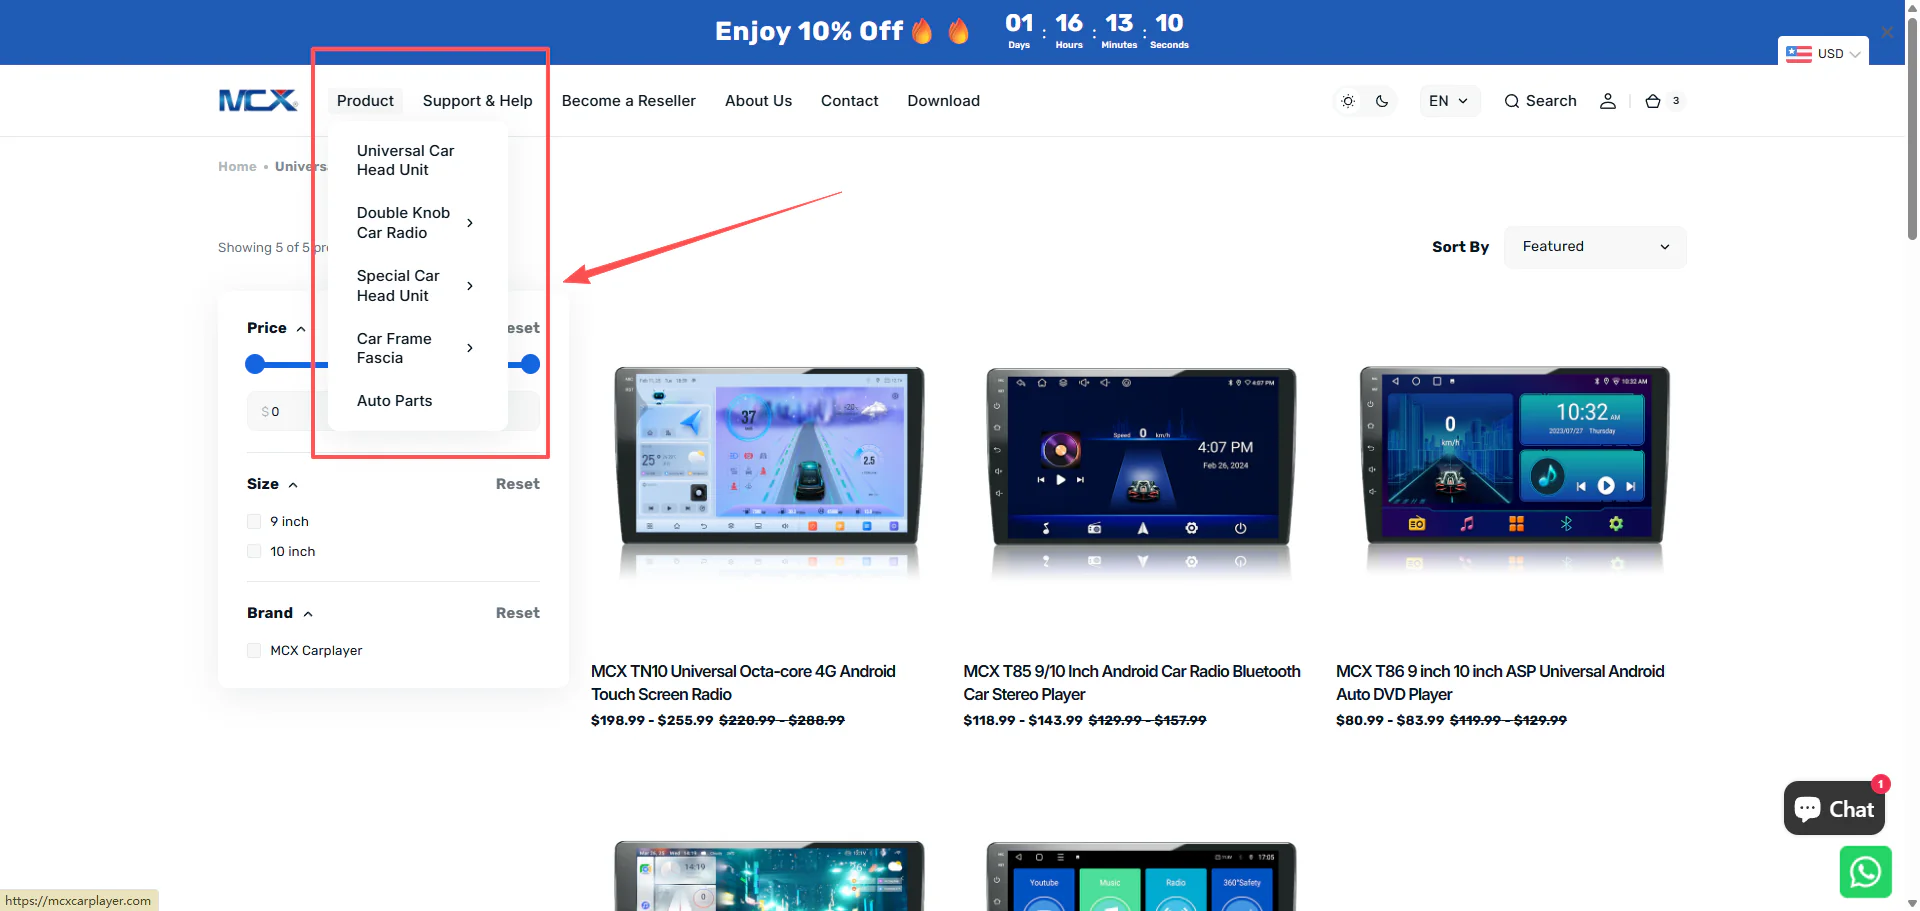This screenshot has height=911, width=1920.
Task: Open the Chat widget bubble
Action: [x=1834, y=809]
